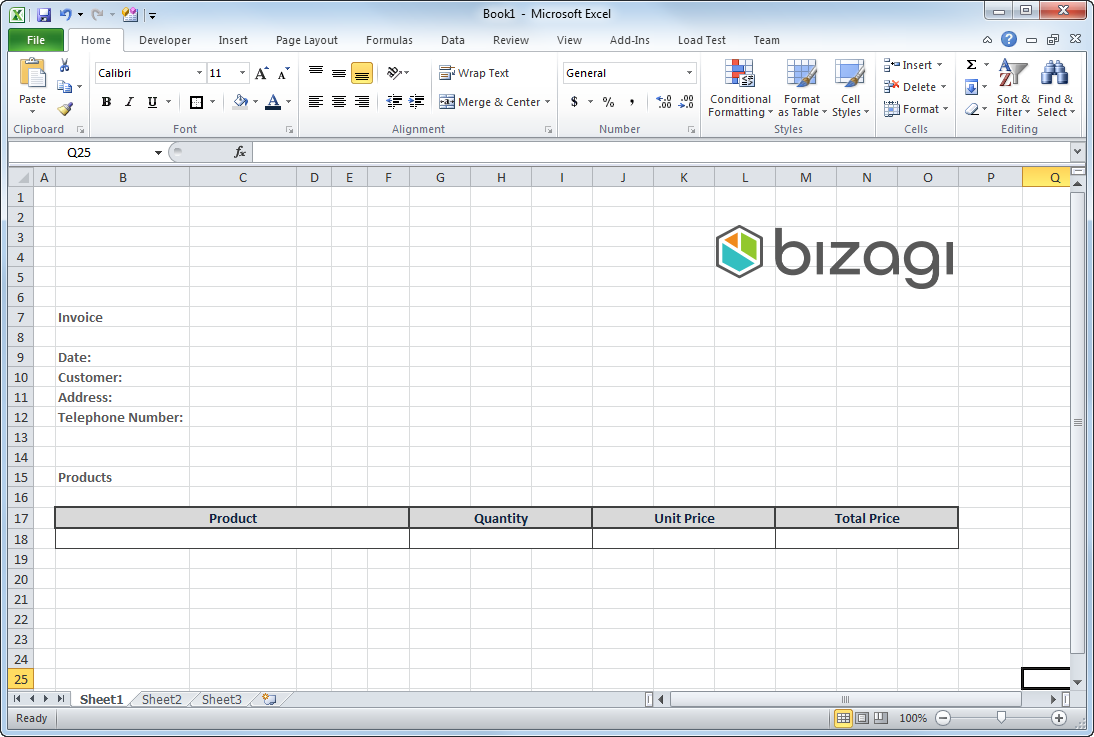This screenshot has height=737, width=1094.
Task: Click the formula bar input
Action: 661,152
